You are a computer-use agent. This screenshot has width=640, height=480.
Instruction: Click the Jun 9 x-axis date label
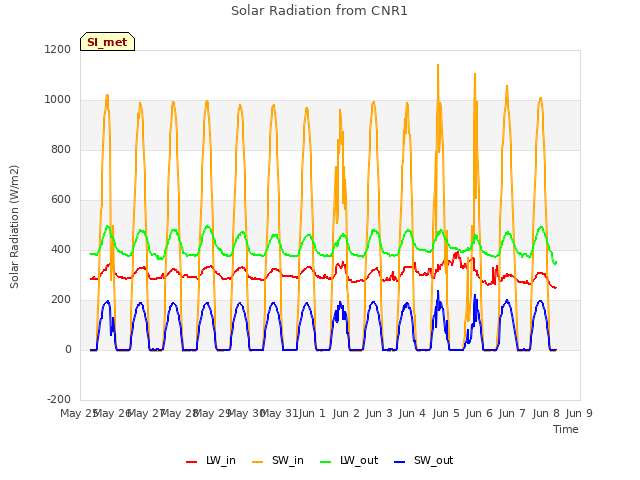(x=579, y=413)
